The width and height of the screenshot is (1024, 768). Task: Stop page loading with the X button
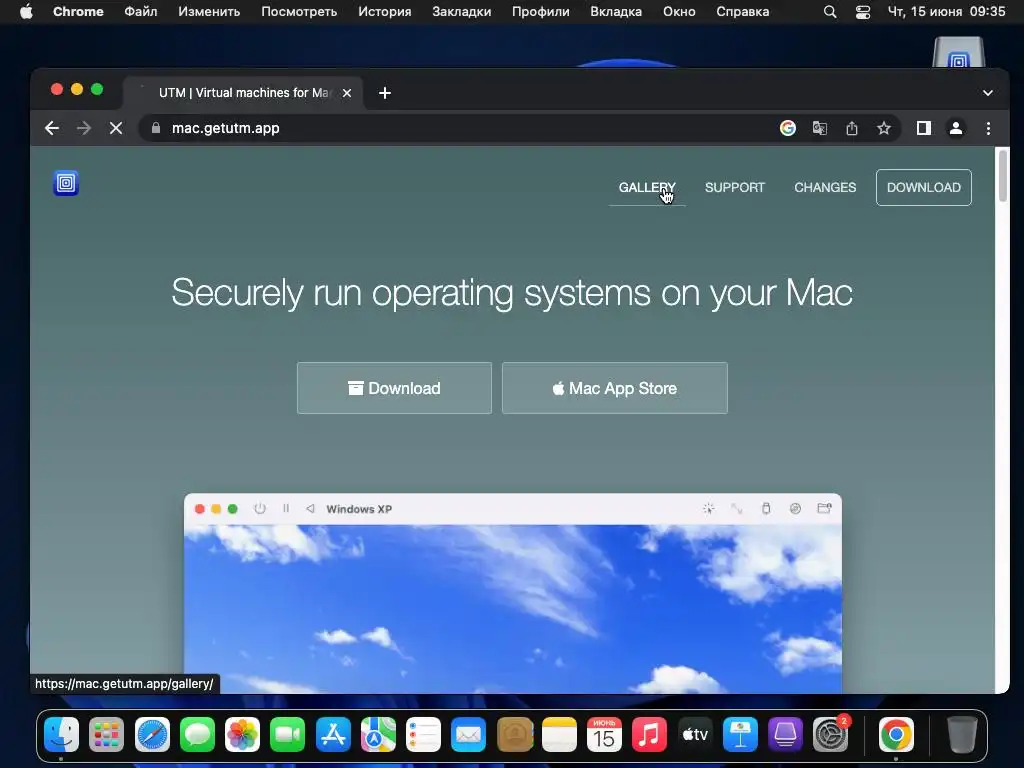116,128
